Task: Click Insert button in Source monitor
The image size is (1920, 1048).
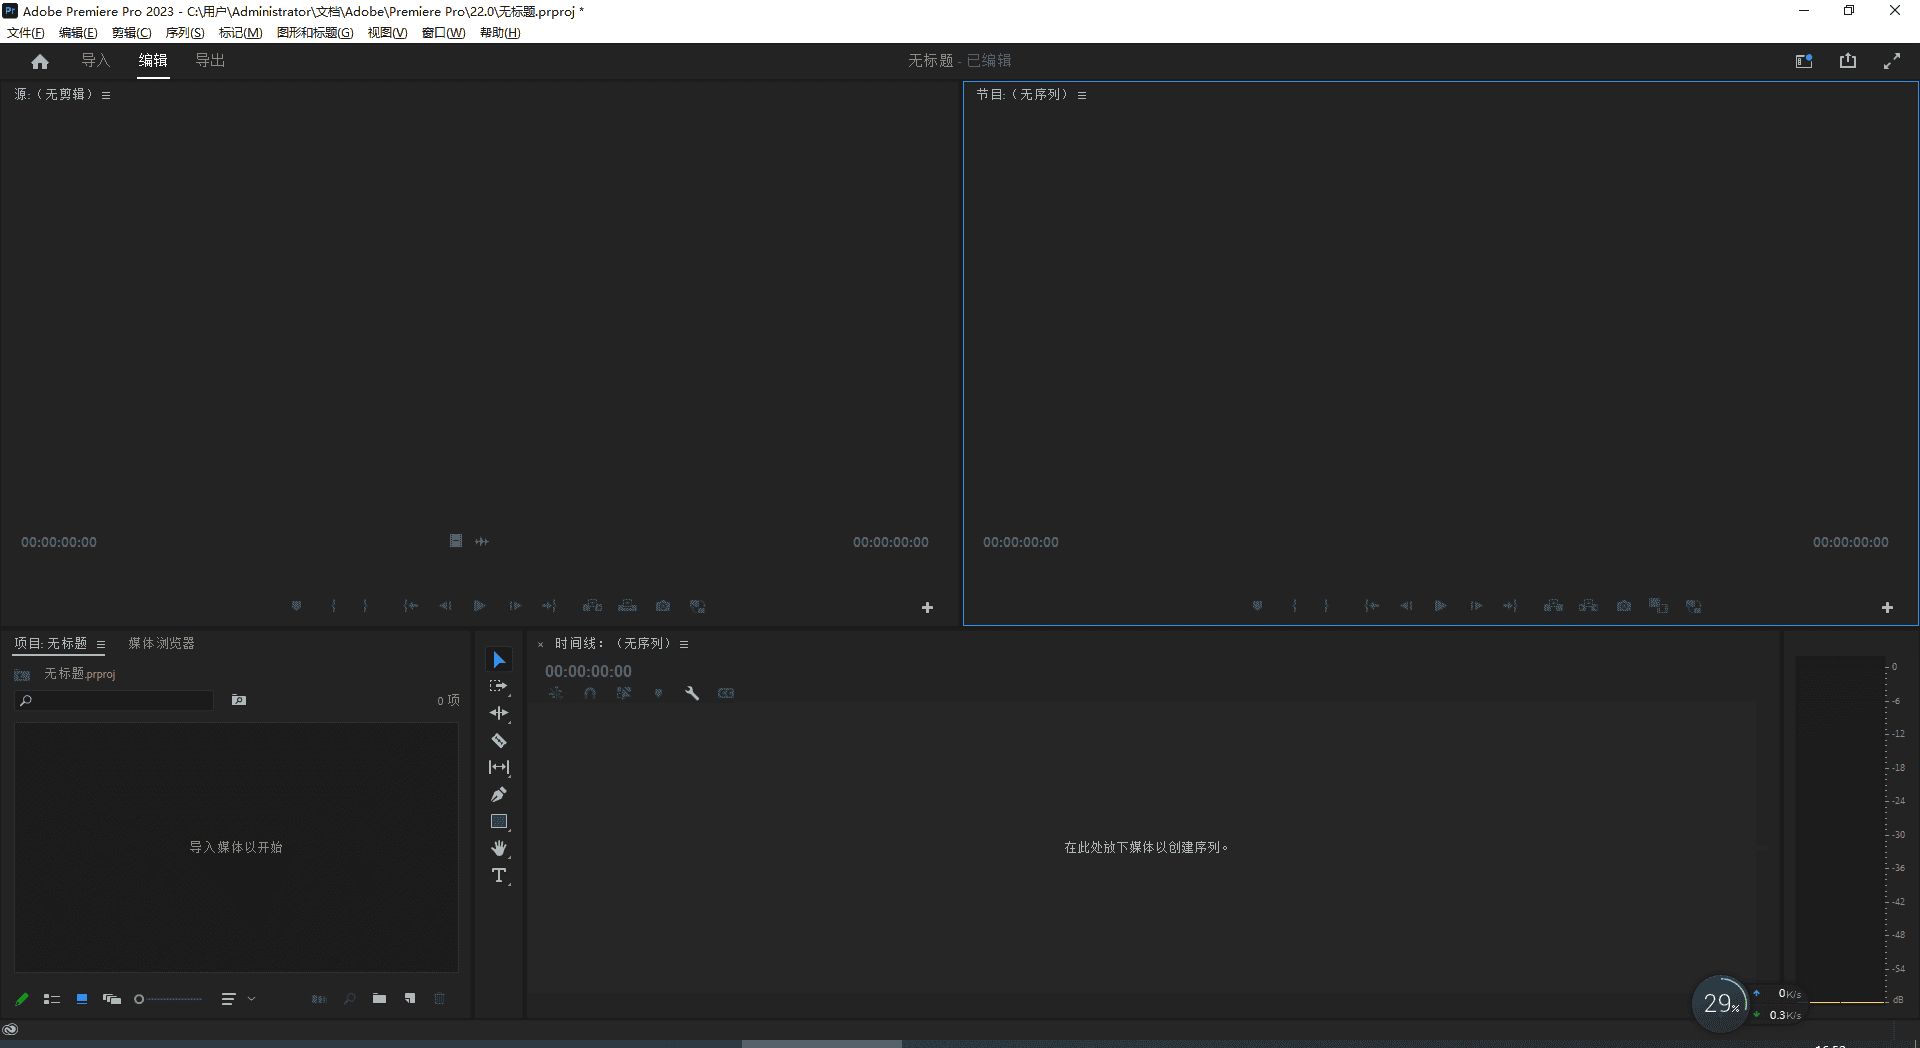Action: [593, 606]
